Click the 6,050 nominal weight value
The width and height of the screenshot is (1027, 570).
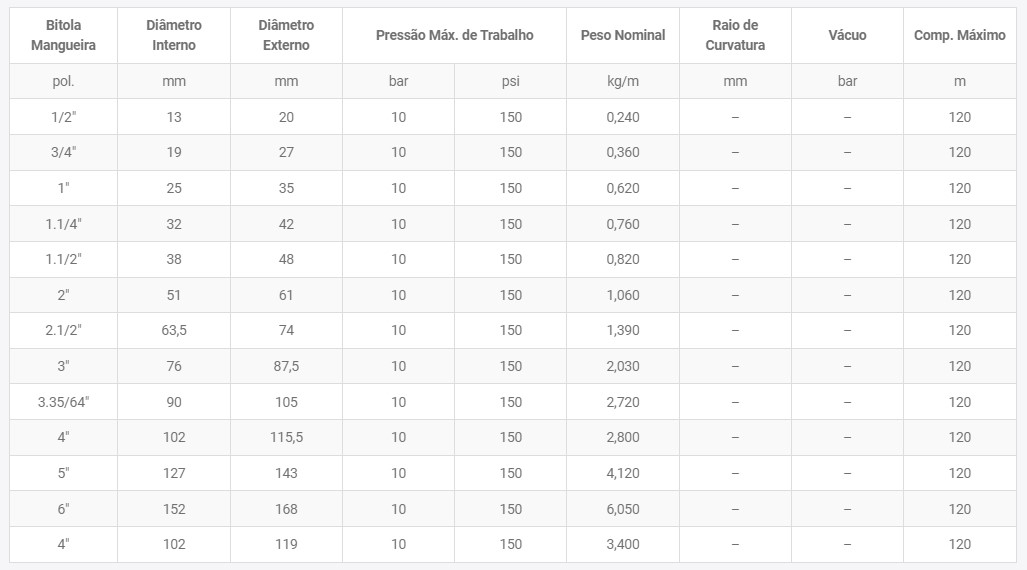coord(623,509)
